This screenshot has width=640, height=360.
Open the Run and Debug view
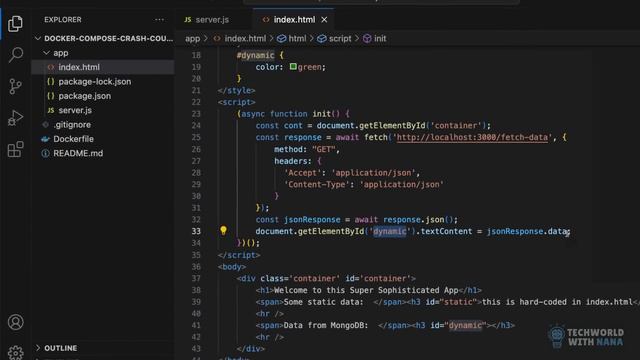pyautogui.click(x=16, y=118)
